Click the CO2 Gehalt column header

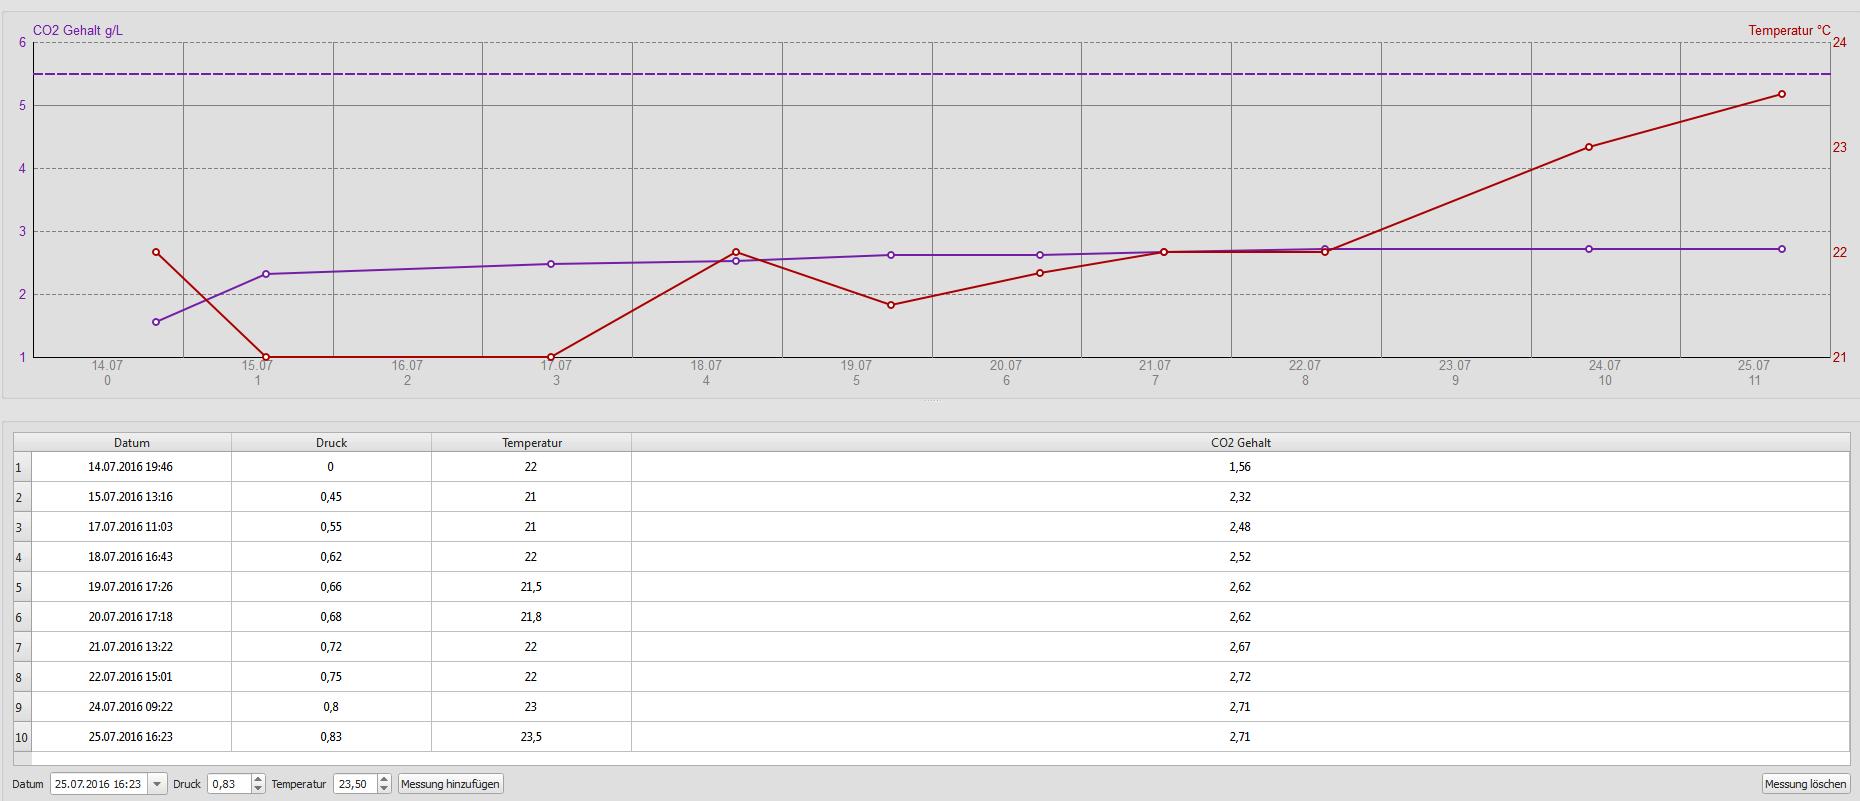coord(1240,442)
